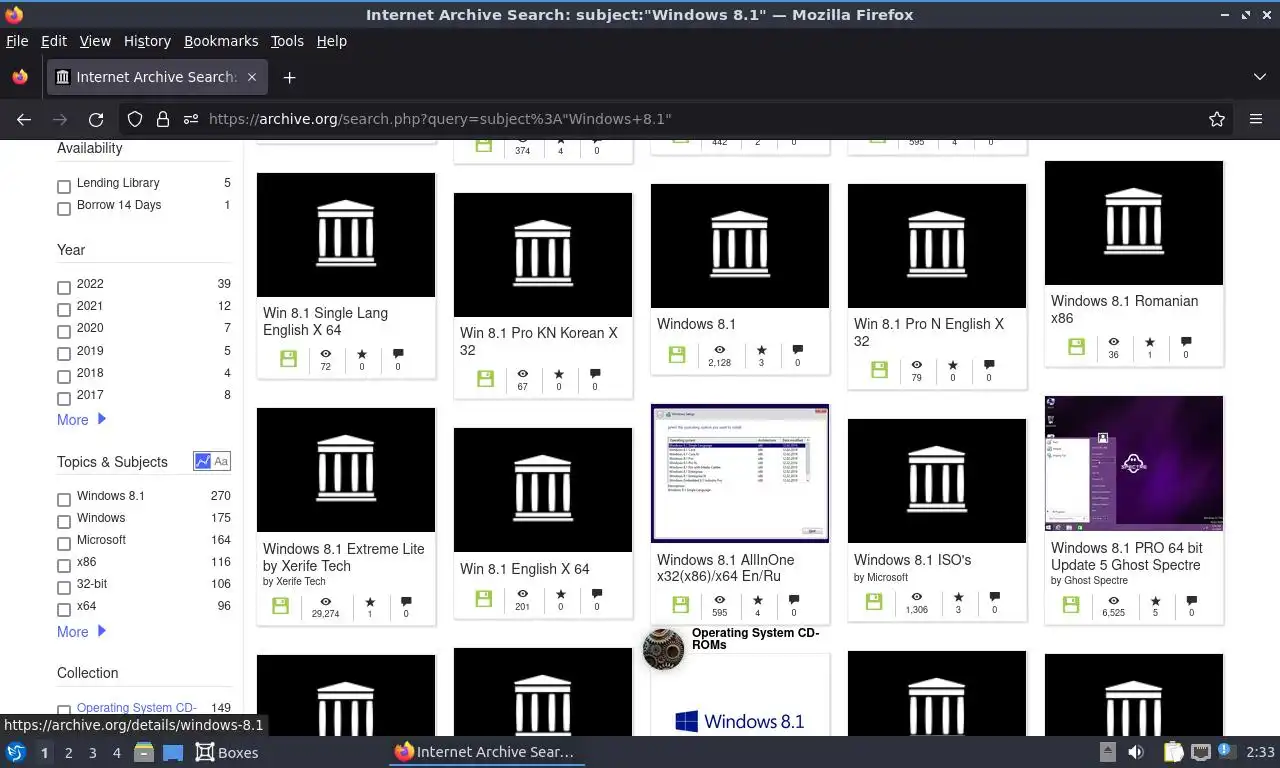
Task: Open Windows 8.1 AllInOne x32/x64 En/Ru title
Action: coord(725,568)
